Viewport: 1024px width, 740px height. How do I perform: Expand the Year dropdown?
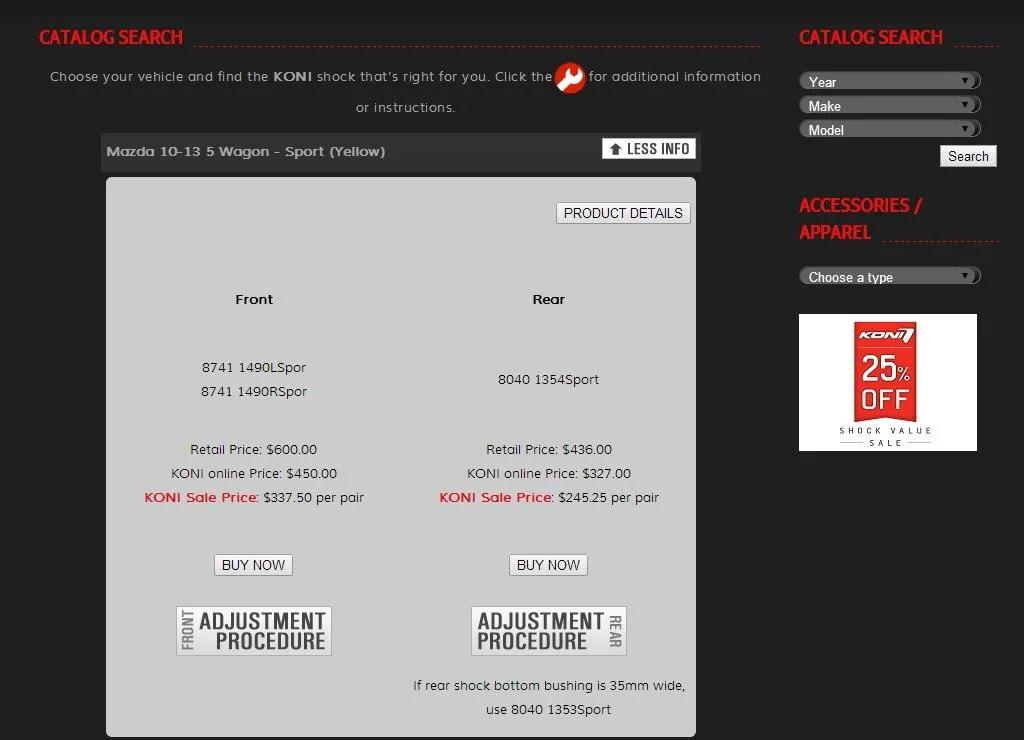pyautogui.click(x=889, y=81)
